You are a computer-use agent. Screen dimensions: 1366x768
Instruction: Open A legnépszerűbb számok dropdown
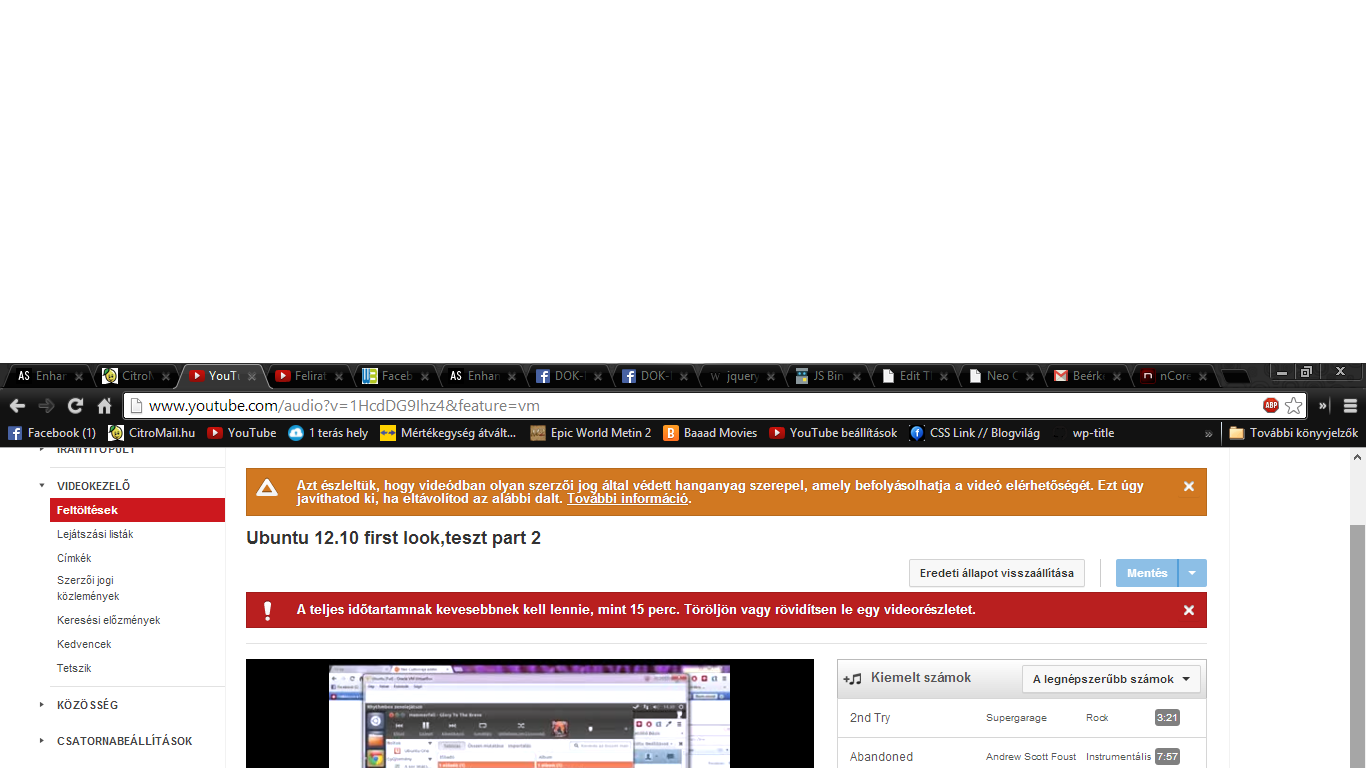pos(1111,679)
